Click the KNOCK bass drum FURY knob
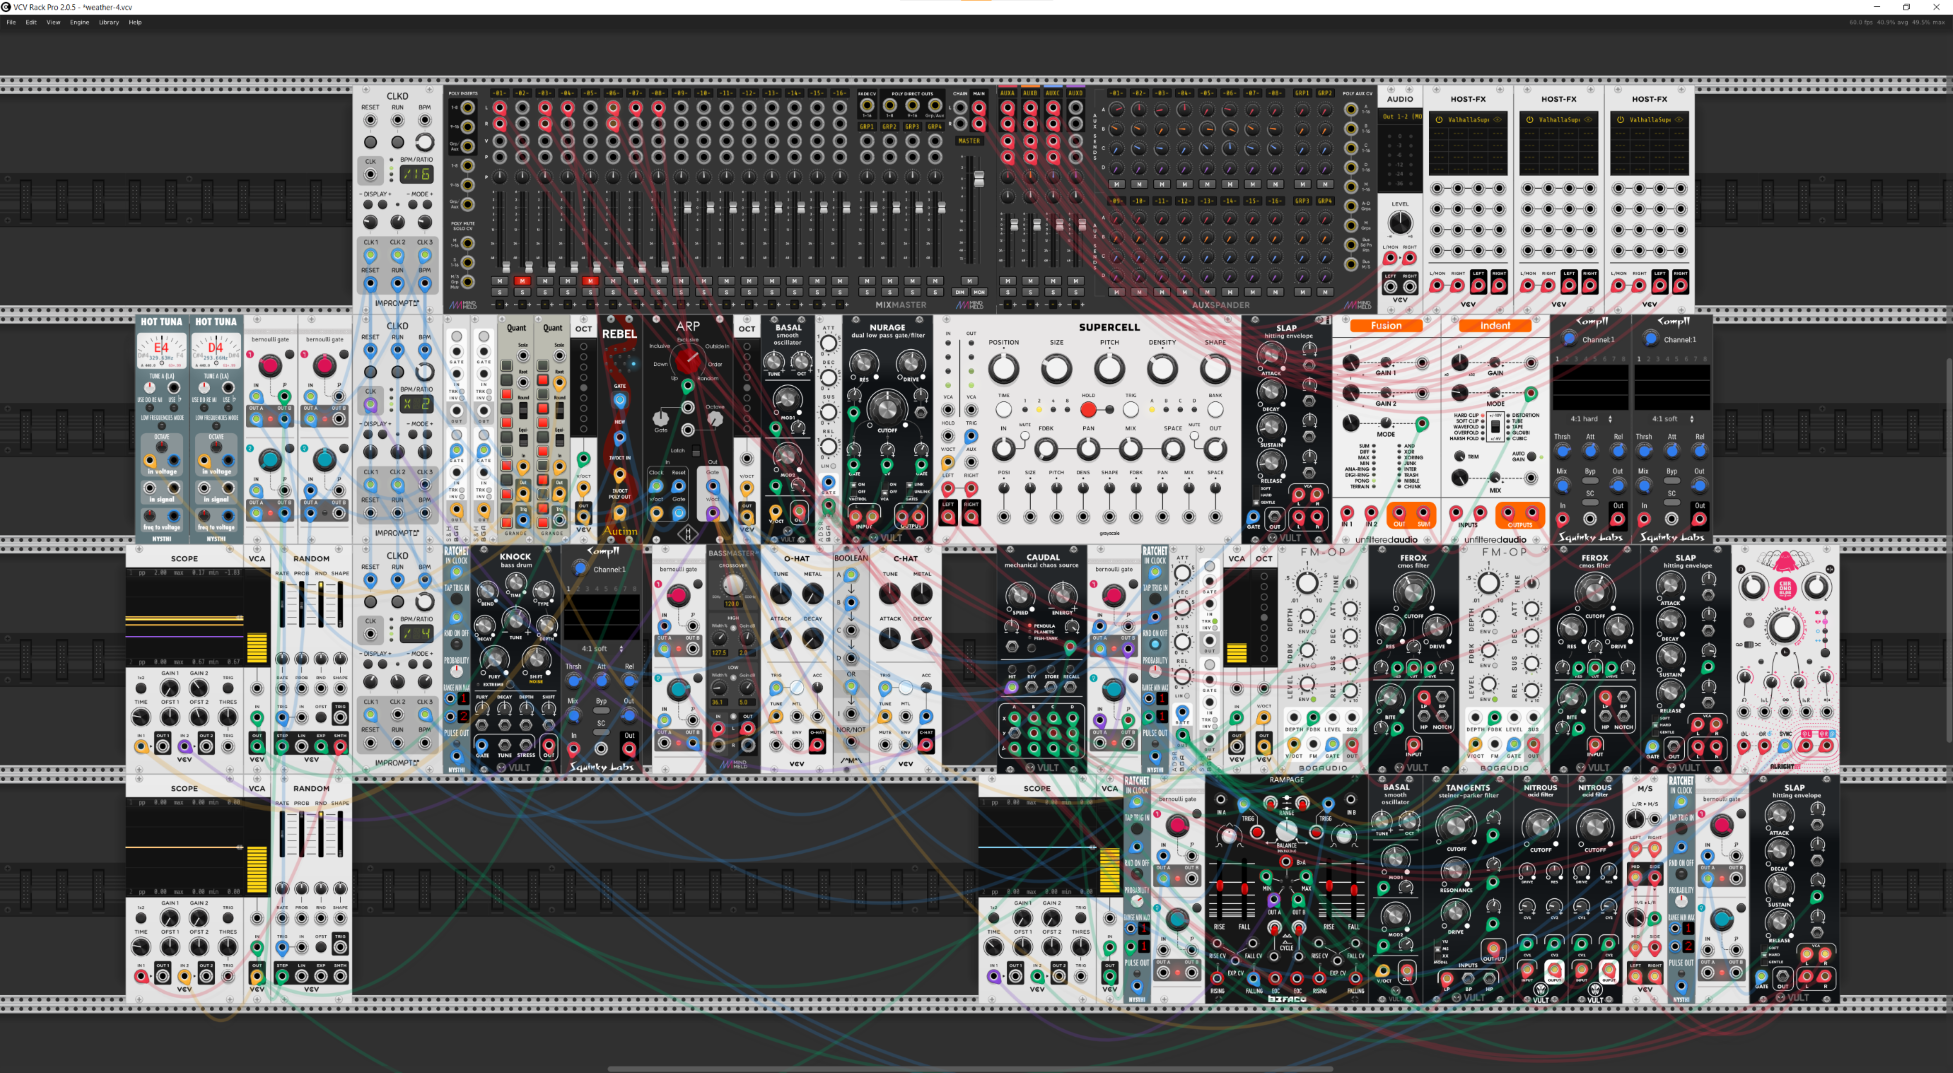Screen dimensions: 1953x1073 coord(493,659)
